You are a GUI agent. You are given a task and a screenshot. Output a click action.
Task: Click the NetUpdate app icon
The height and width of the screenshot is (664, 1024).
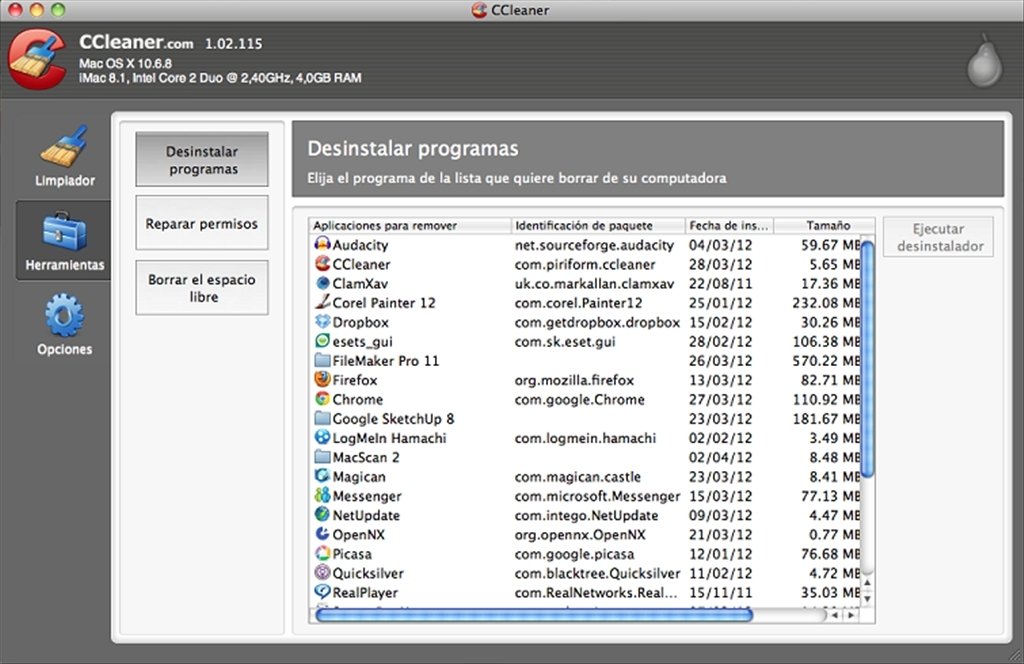[x=322, y=514]
